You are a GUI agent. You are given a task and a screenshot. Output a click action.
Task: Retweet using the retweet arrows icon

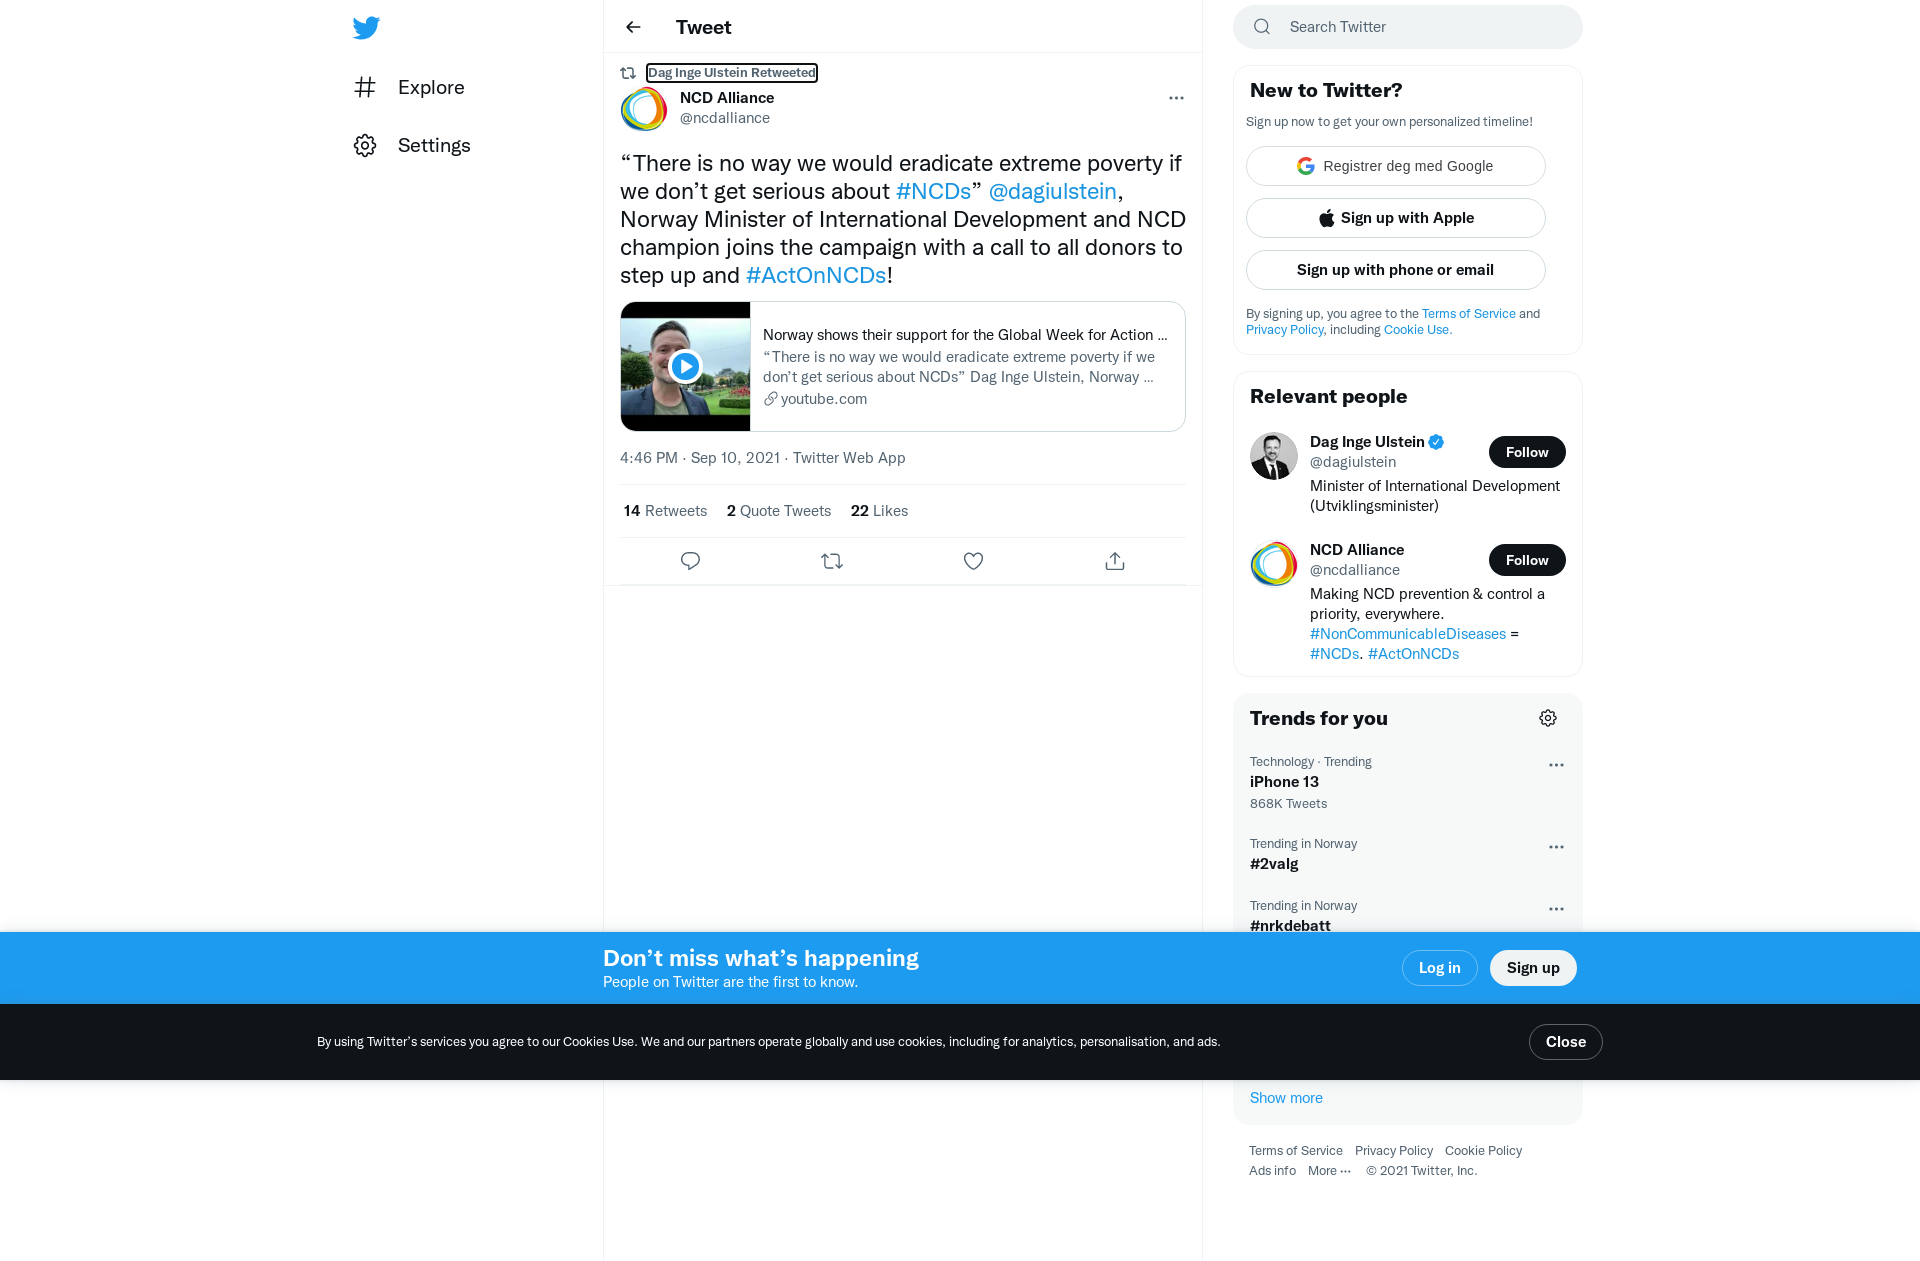pos(832,561)
